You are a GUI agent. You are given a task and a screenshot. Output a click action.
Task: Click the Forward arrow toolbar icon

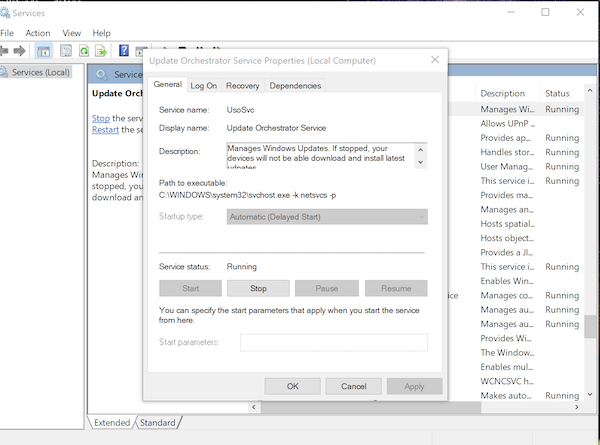[x=19, y=51]
